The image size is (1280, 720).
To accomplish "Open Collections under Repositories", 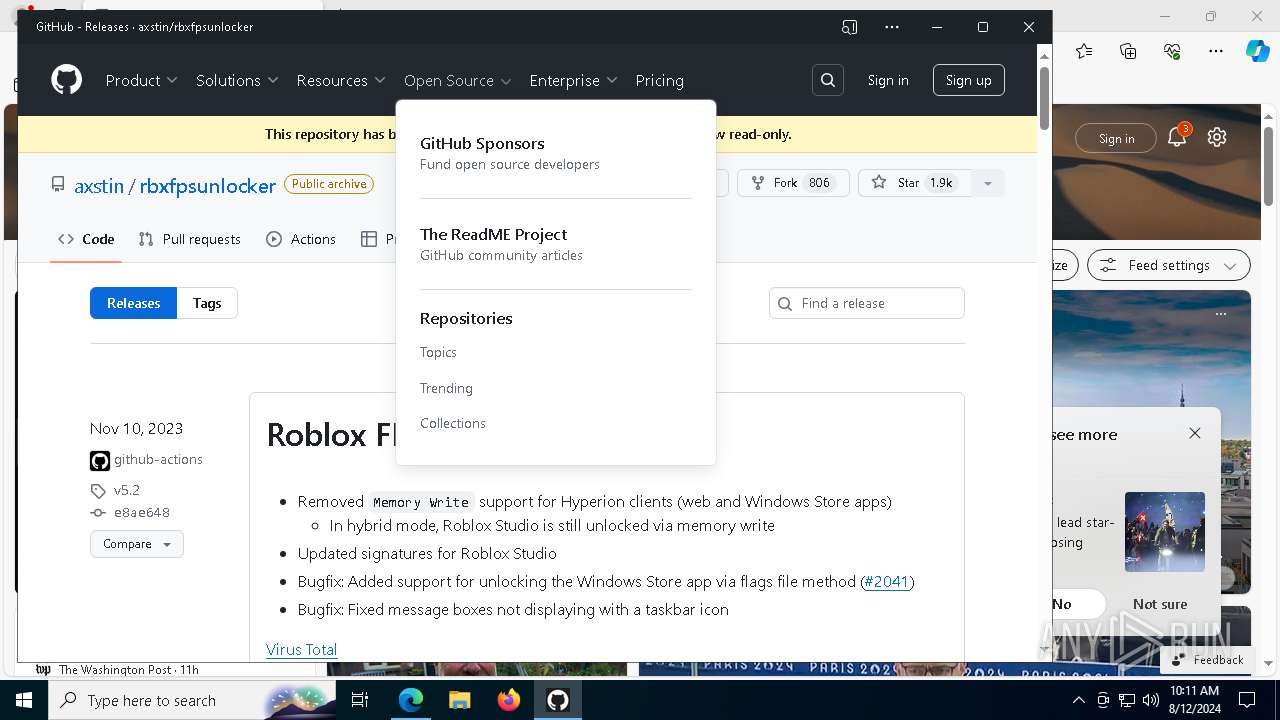I will [x=453, y=423].
